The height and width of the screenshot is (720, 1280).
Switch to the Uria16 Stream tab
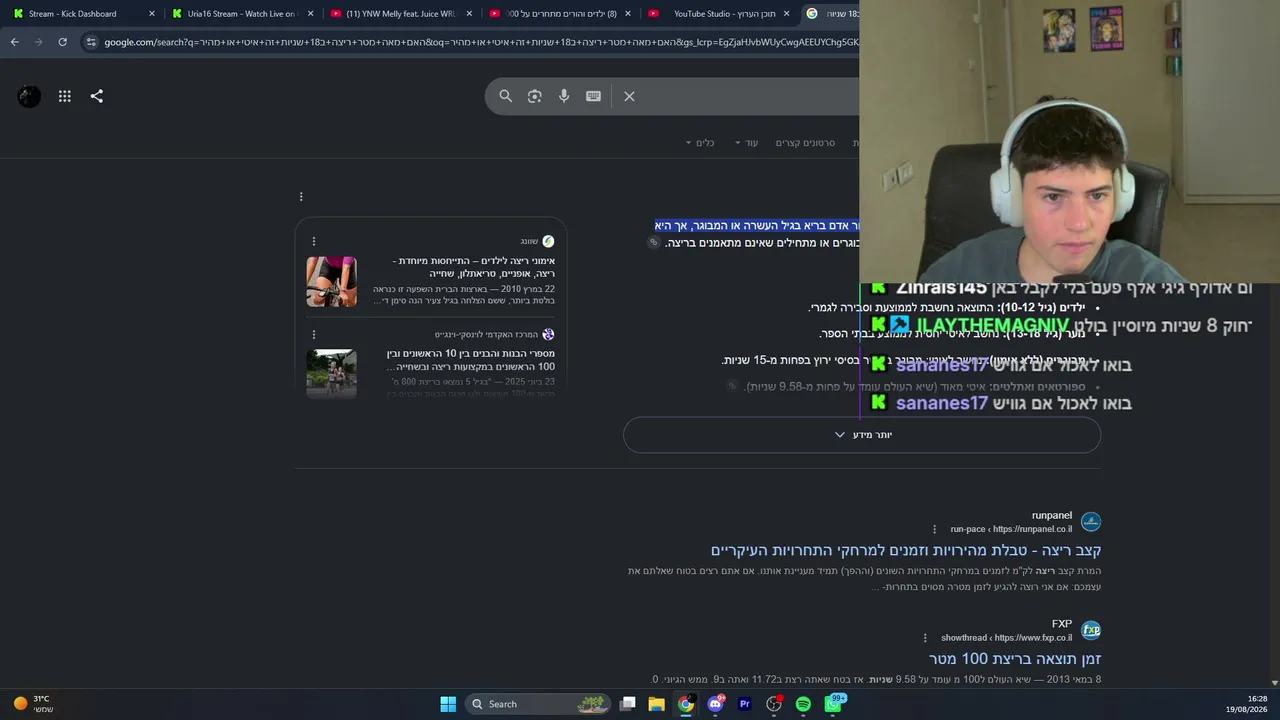pos(240,14)
